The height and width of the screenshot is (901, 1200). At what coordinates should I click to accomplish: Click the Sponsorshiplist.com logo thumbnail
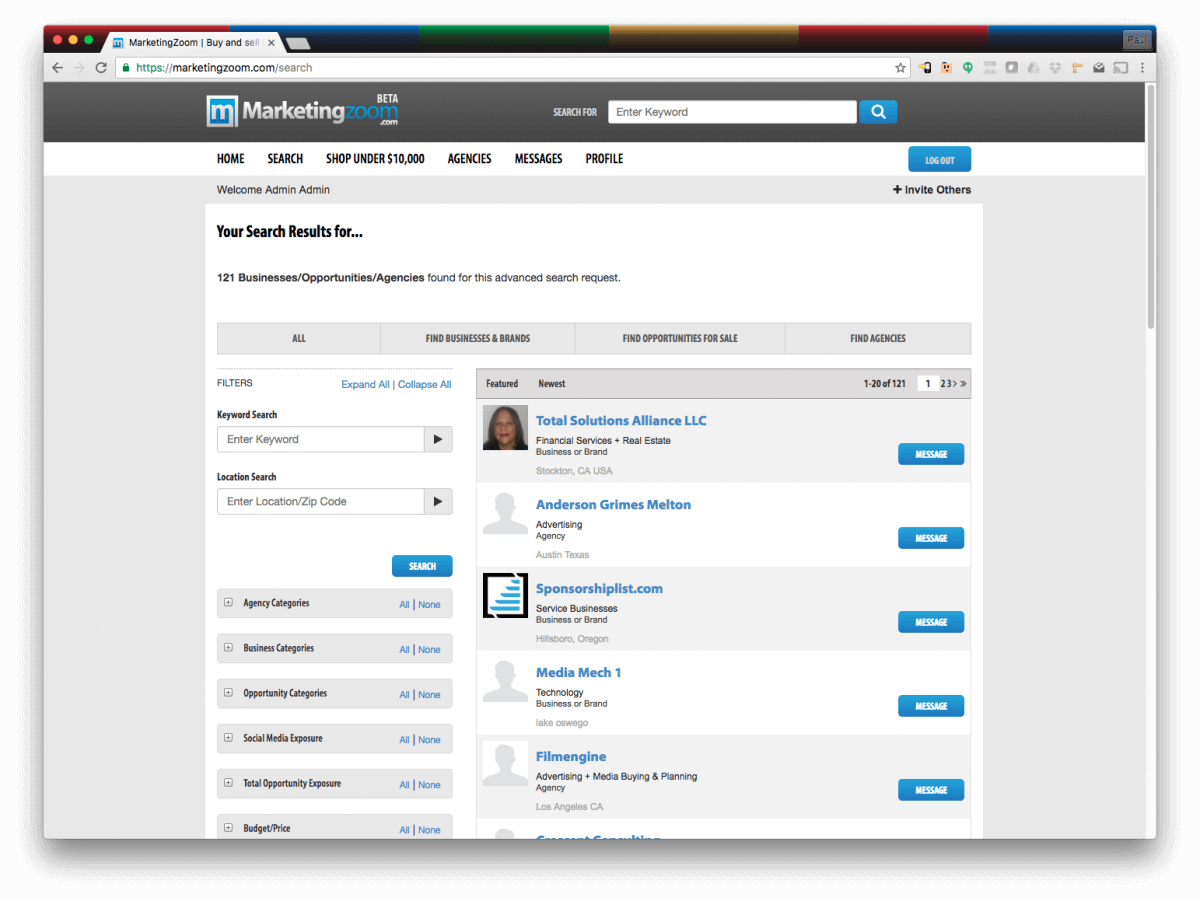tap(505, 595)
